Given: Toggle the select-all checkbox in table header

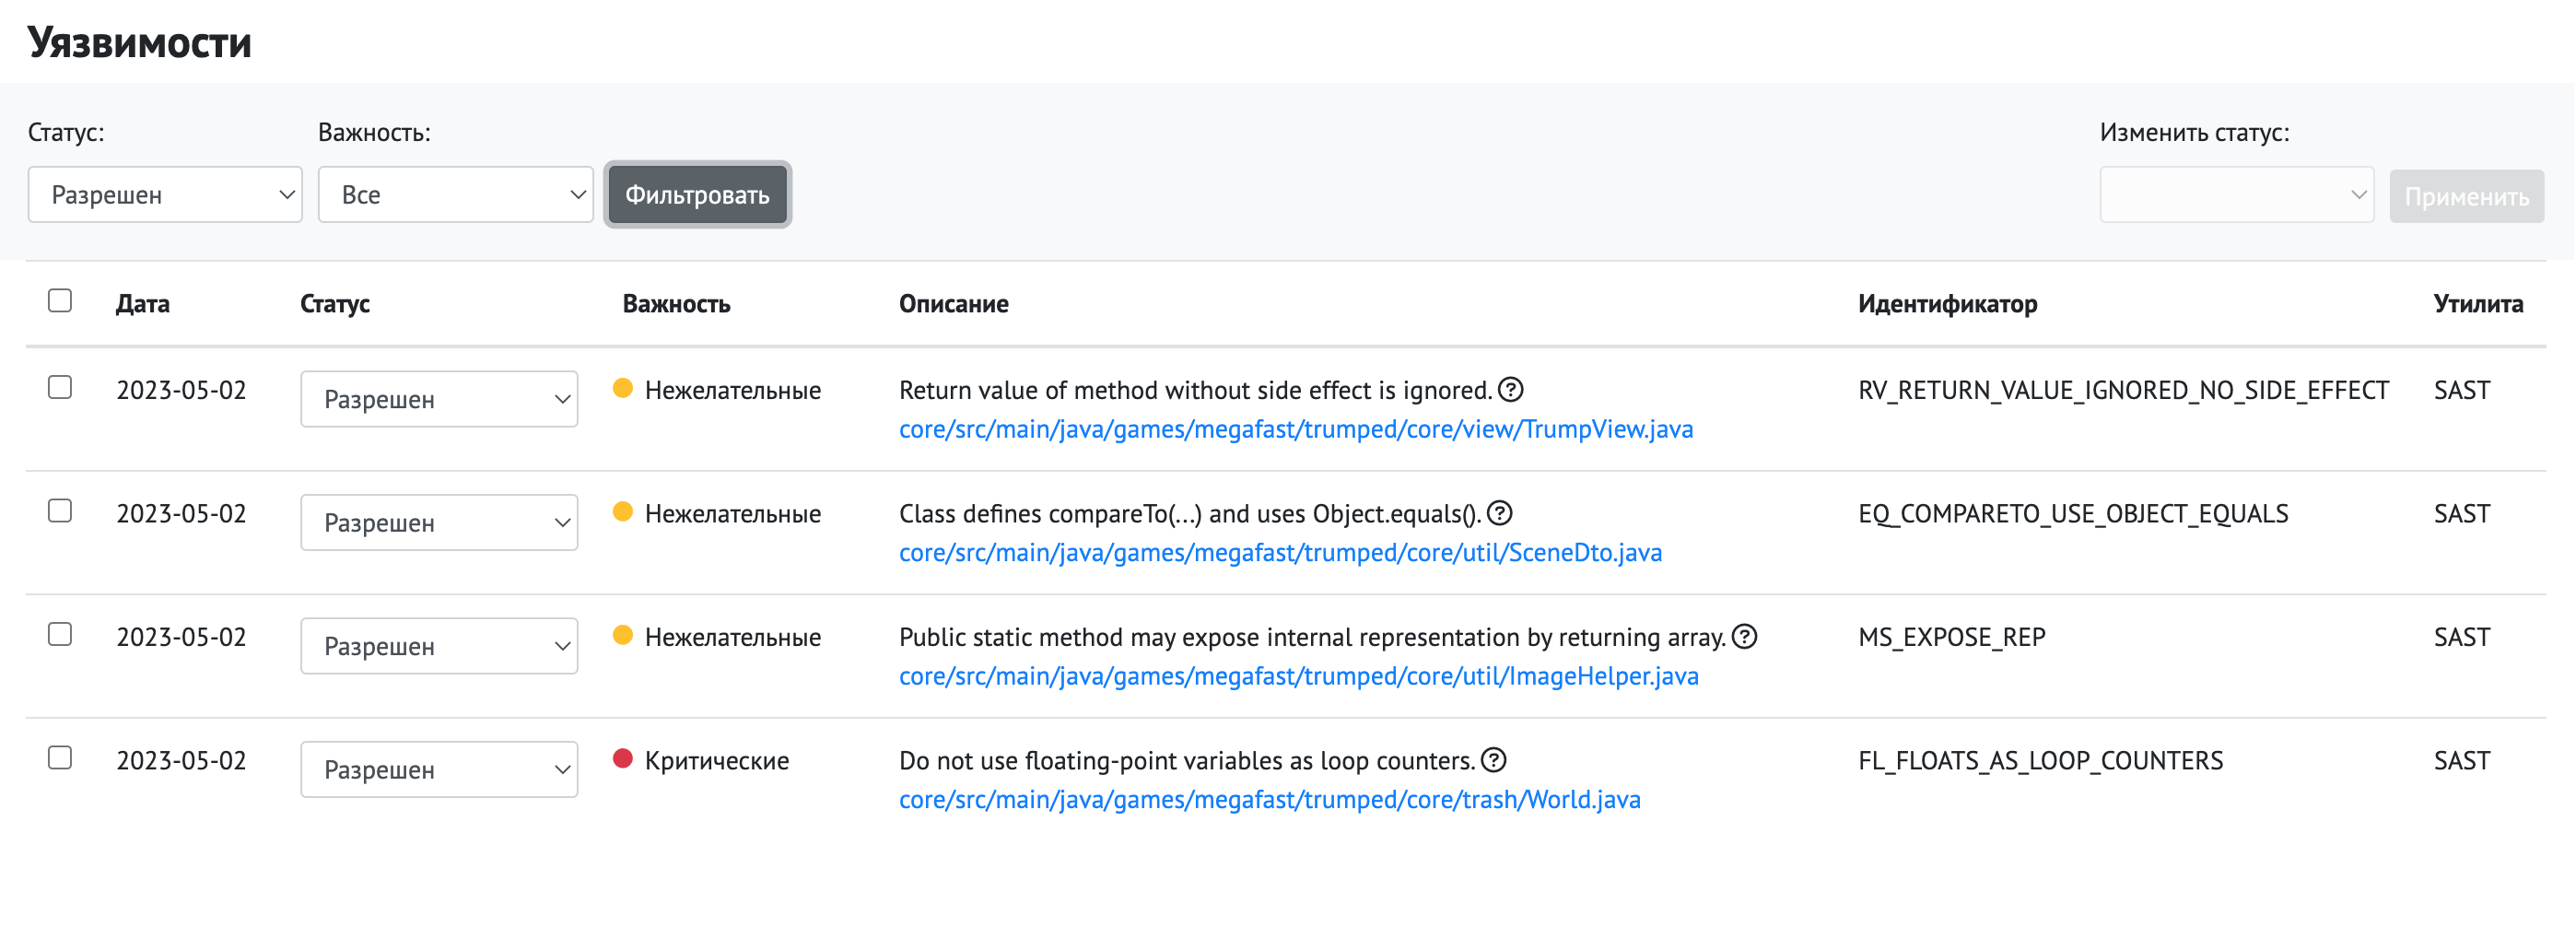Looking at the screenshot, I should tap(60, 301).
